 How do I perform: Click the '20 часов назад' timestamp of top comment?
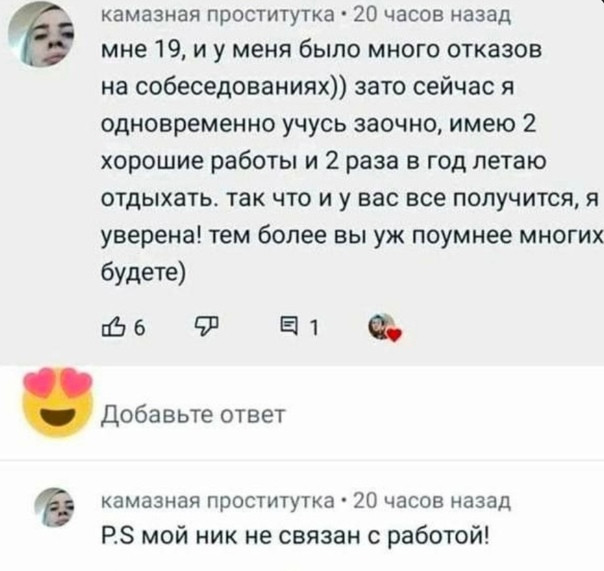coord(432,15)
